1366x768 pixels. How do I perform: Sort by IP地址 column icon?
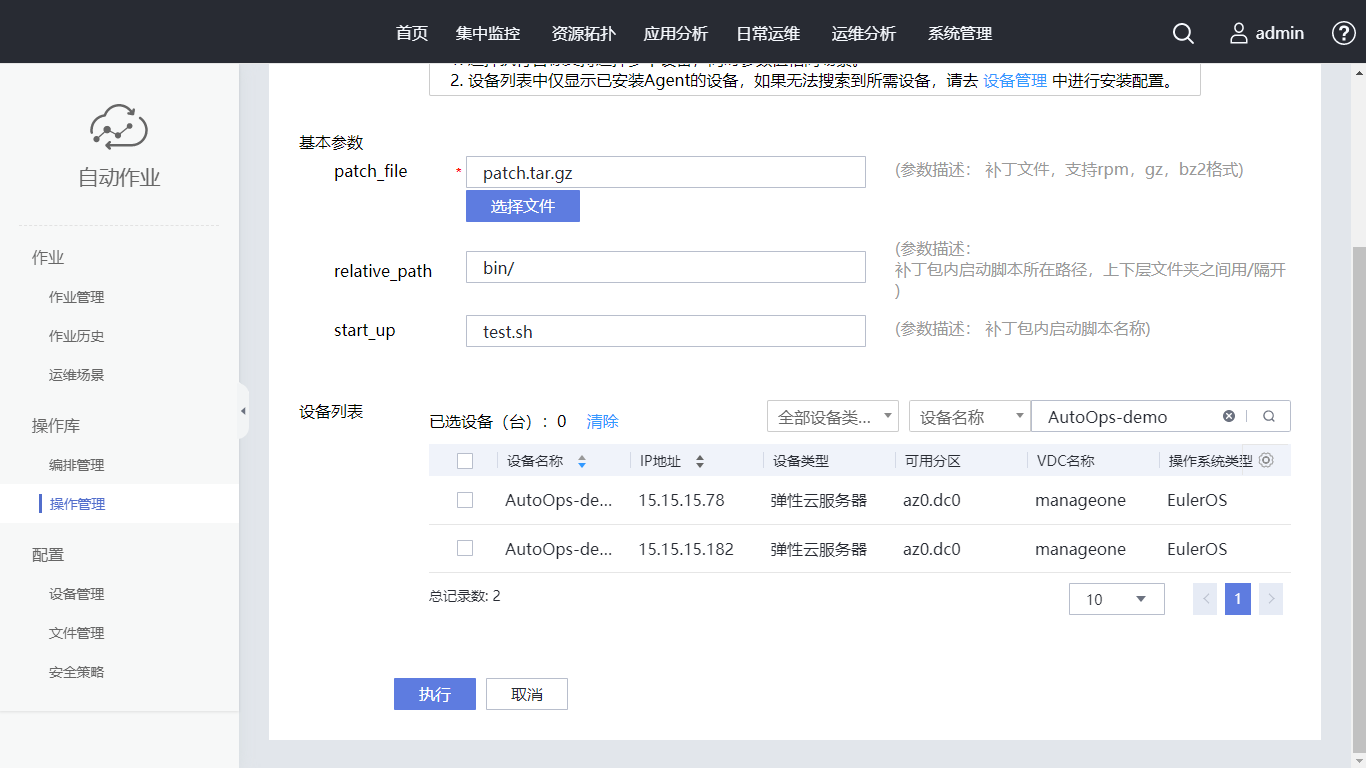[700, 462]
